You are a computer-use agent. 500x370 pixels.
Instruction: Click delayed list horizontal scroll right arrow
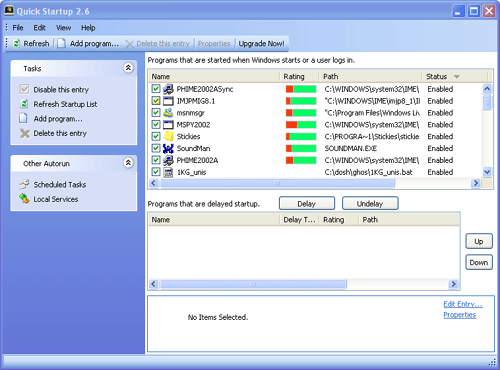(453, 284)
